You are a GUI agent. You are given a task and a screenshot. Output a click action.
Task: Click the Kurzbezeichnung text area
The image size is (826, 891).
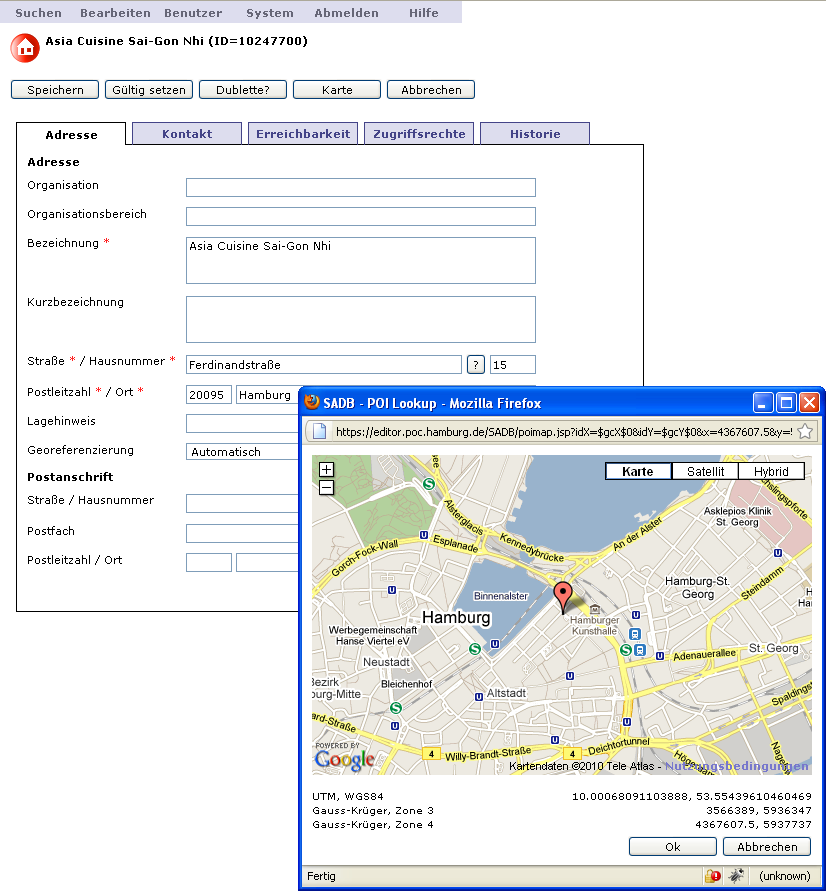coord(361,319)
